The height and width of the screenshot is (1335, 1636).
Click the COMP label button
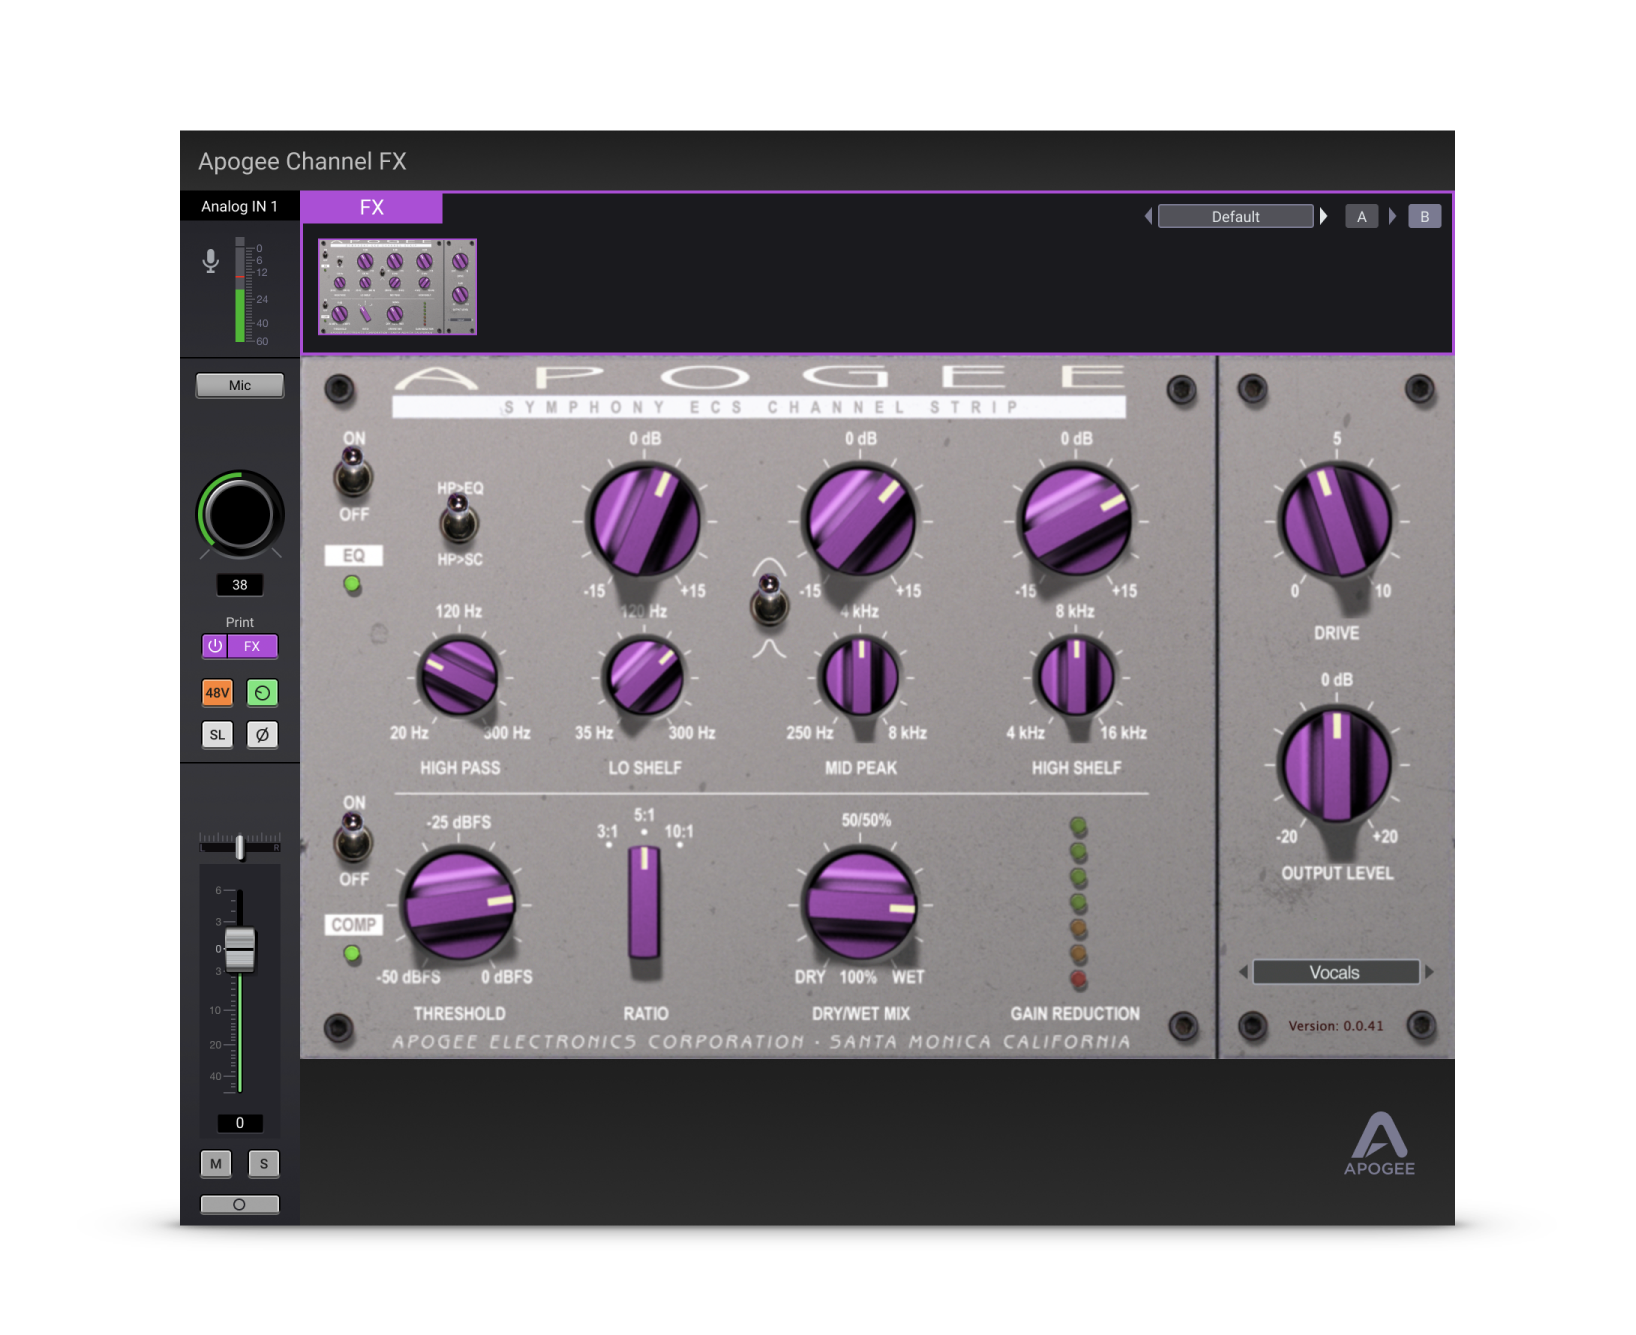[x=353, y=925]
